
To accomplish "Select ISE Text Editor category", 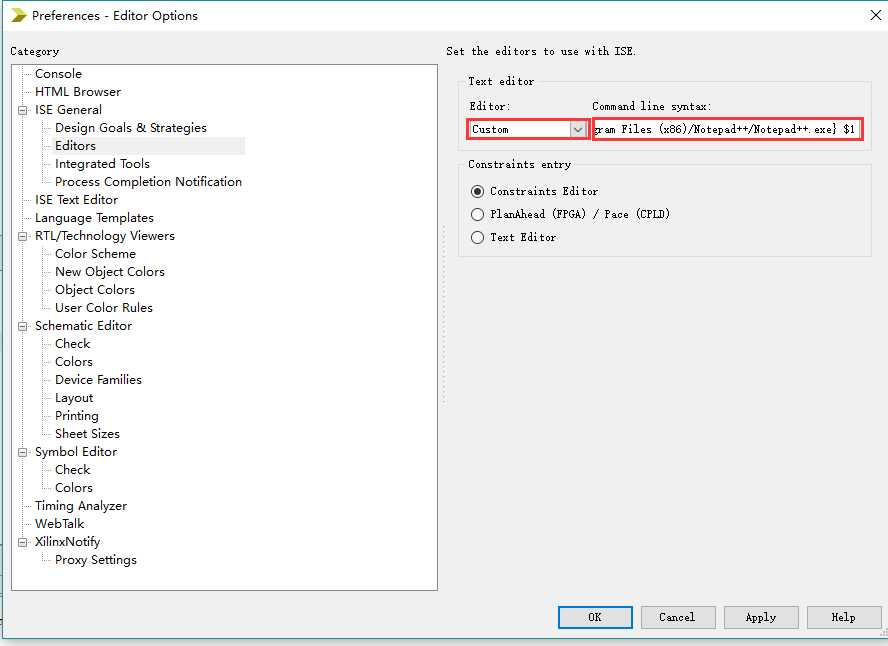I will (x=76, y=200).
